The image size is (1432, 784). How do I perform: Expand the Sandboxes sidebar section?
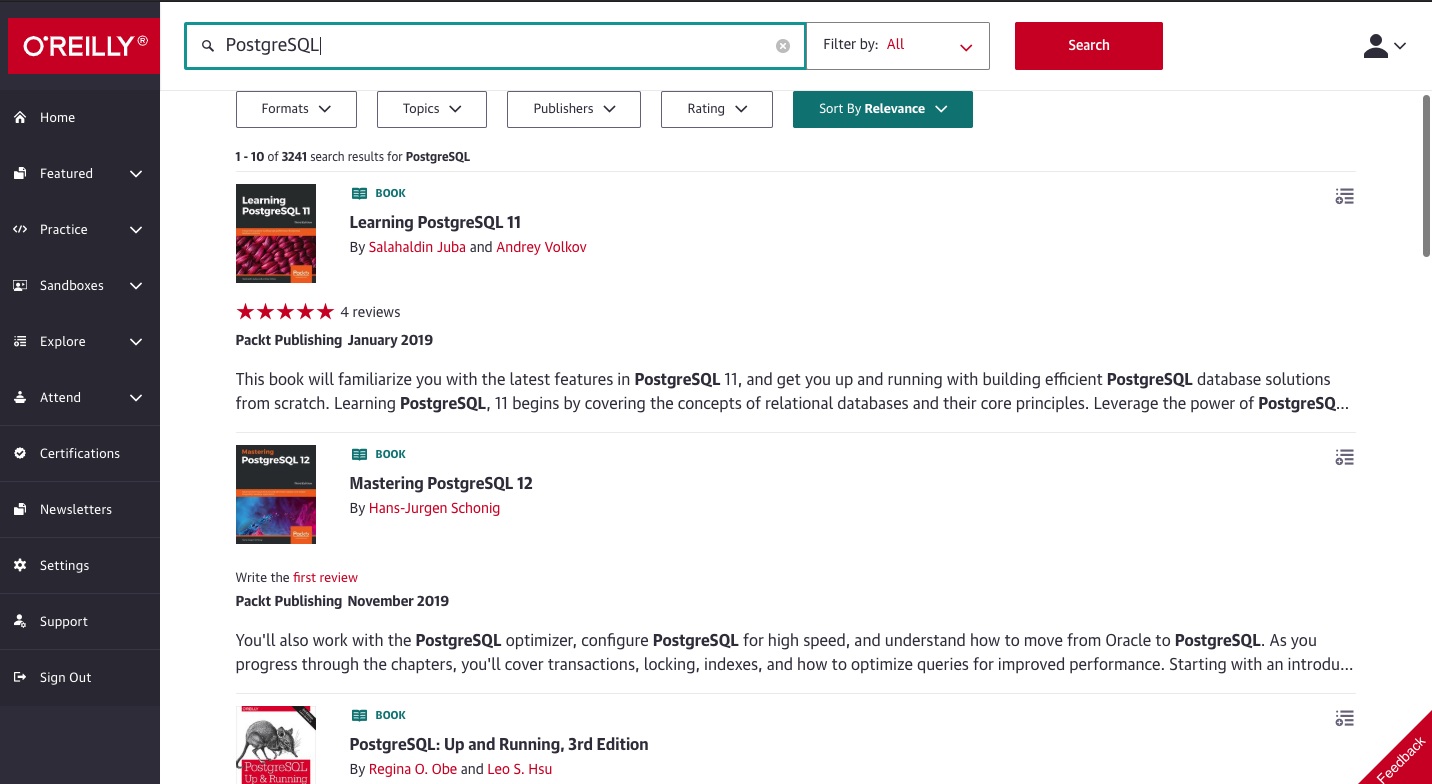(x=137, y=286)
